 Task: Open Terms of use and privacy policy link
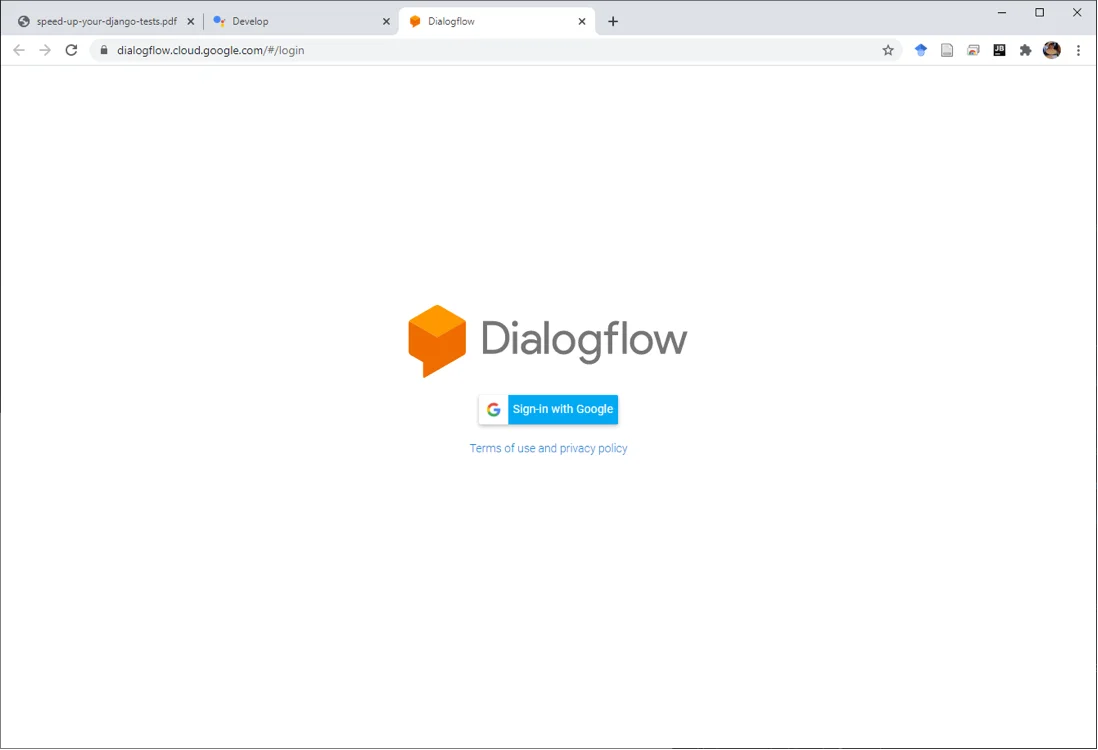click(548, 448)
